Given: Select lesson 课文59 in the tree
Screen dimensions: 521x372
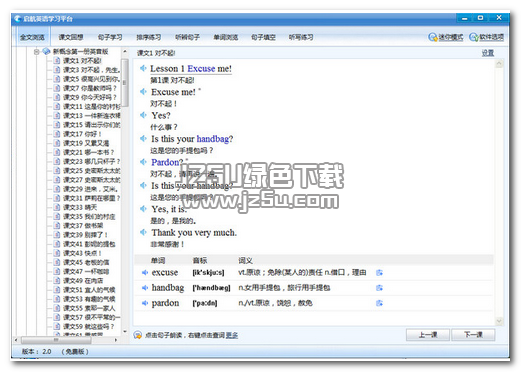Looking at the screenshot, I should [x=89, y=327].
